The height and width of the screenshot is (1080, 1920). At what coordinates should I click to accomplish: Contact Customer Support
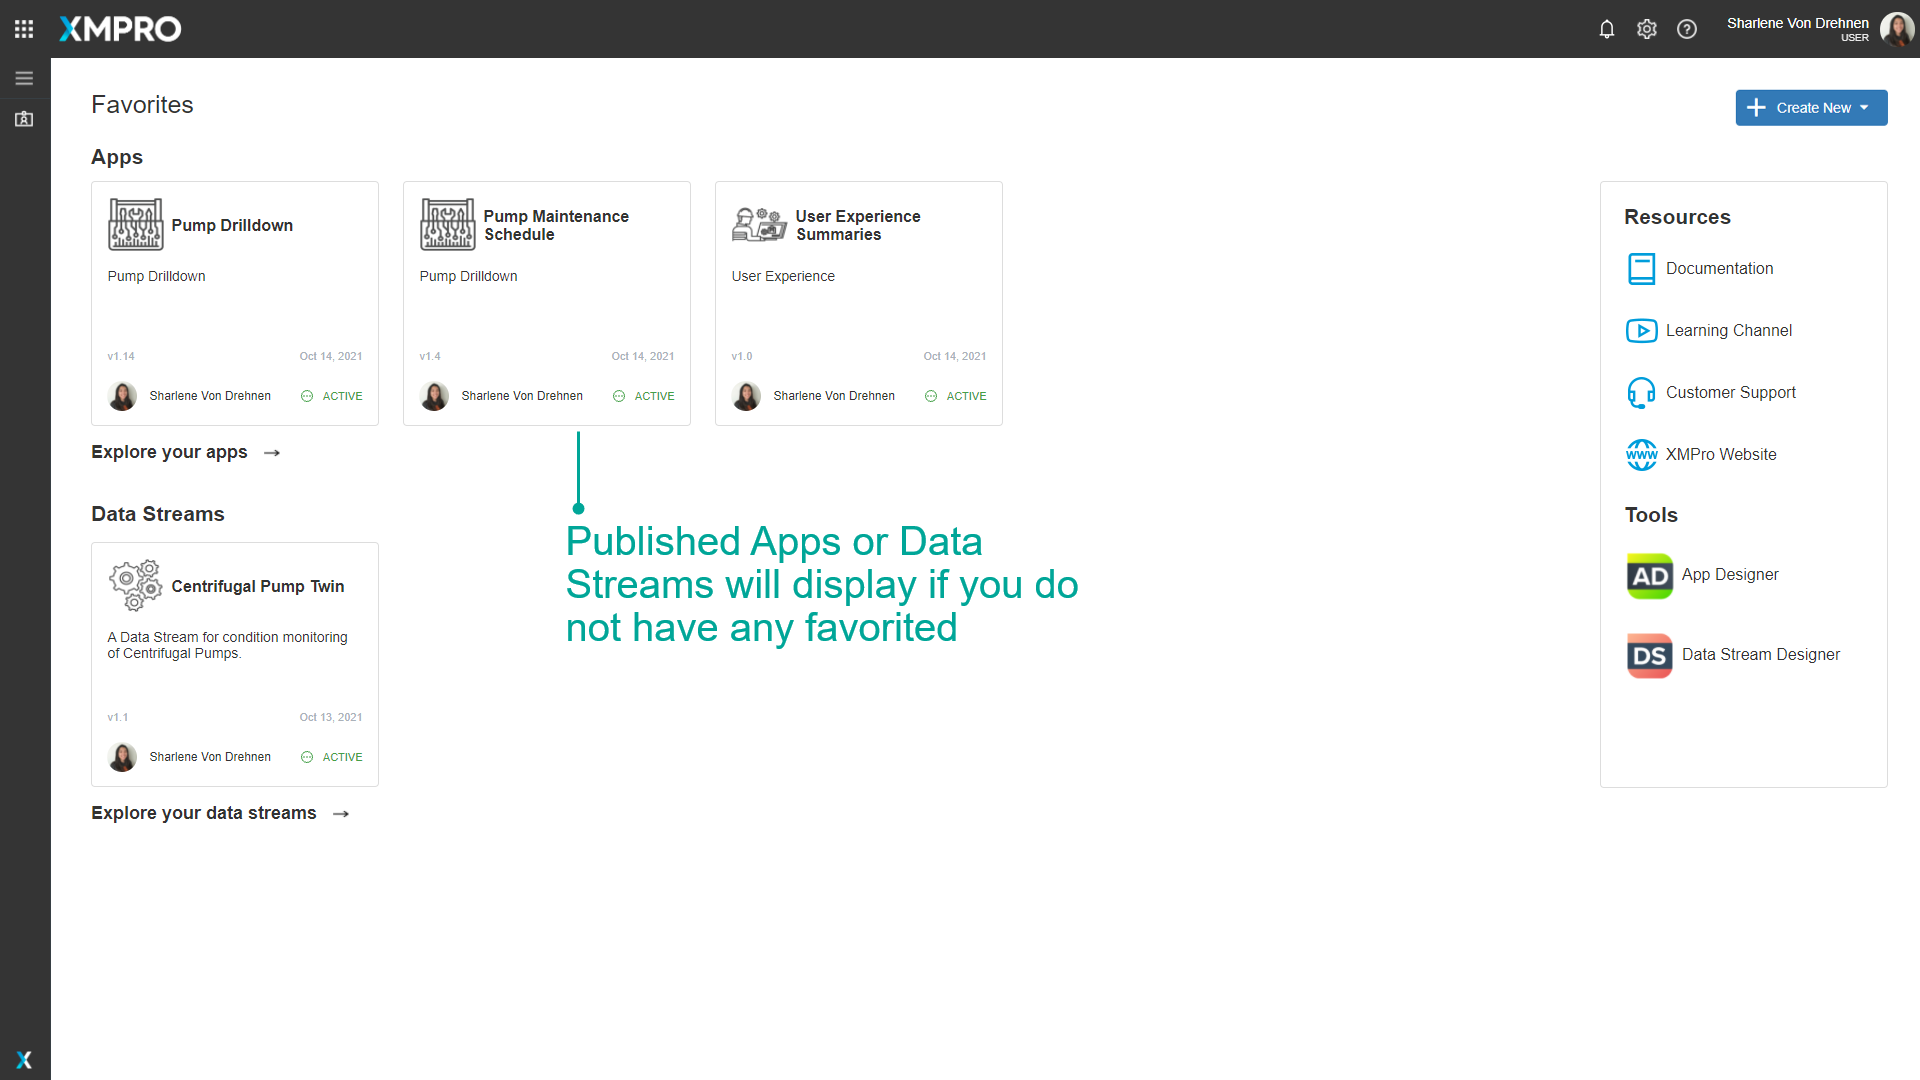coord(1731,392)
